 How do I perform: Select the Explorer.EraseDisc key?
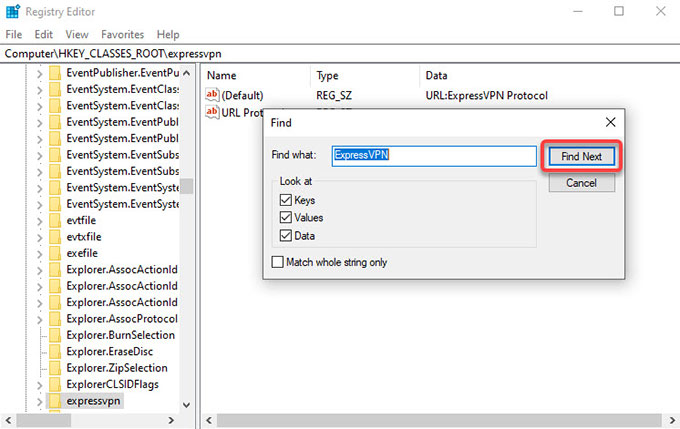tap(109, 352)
